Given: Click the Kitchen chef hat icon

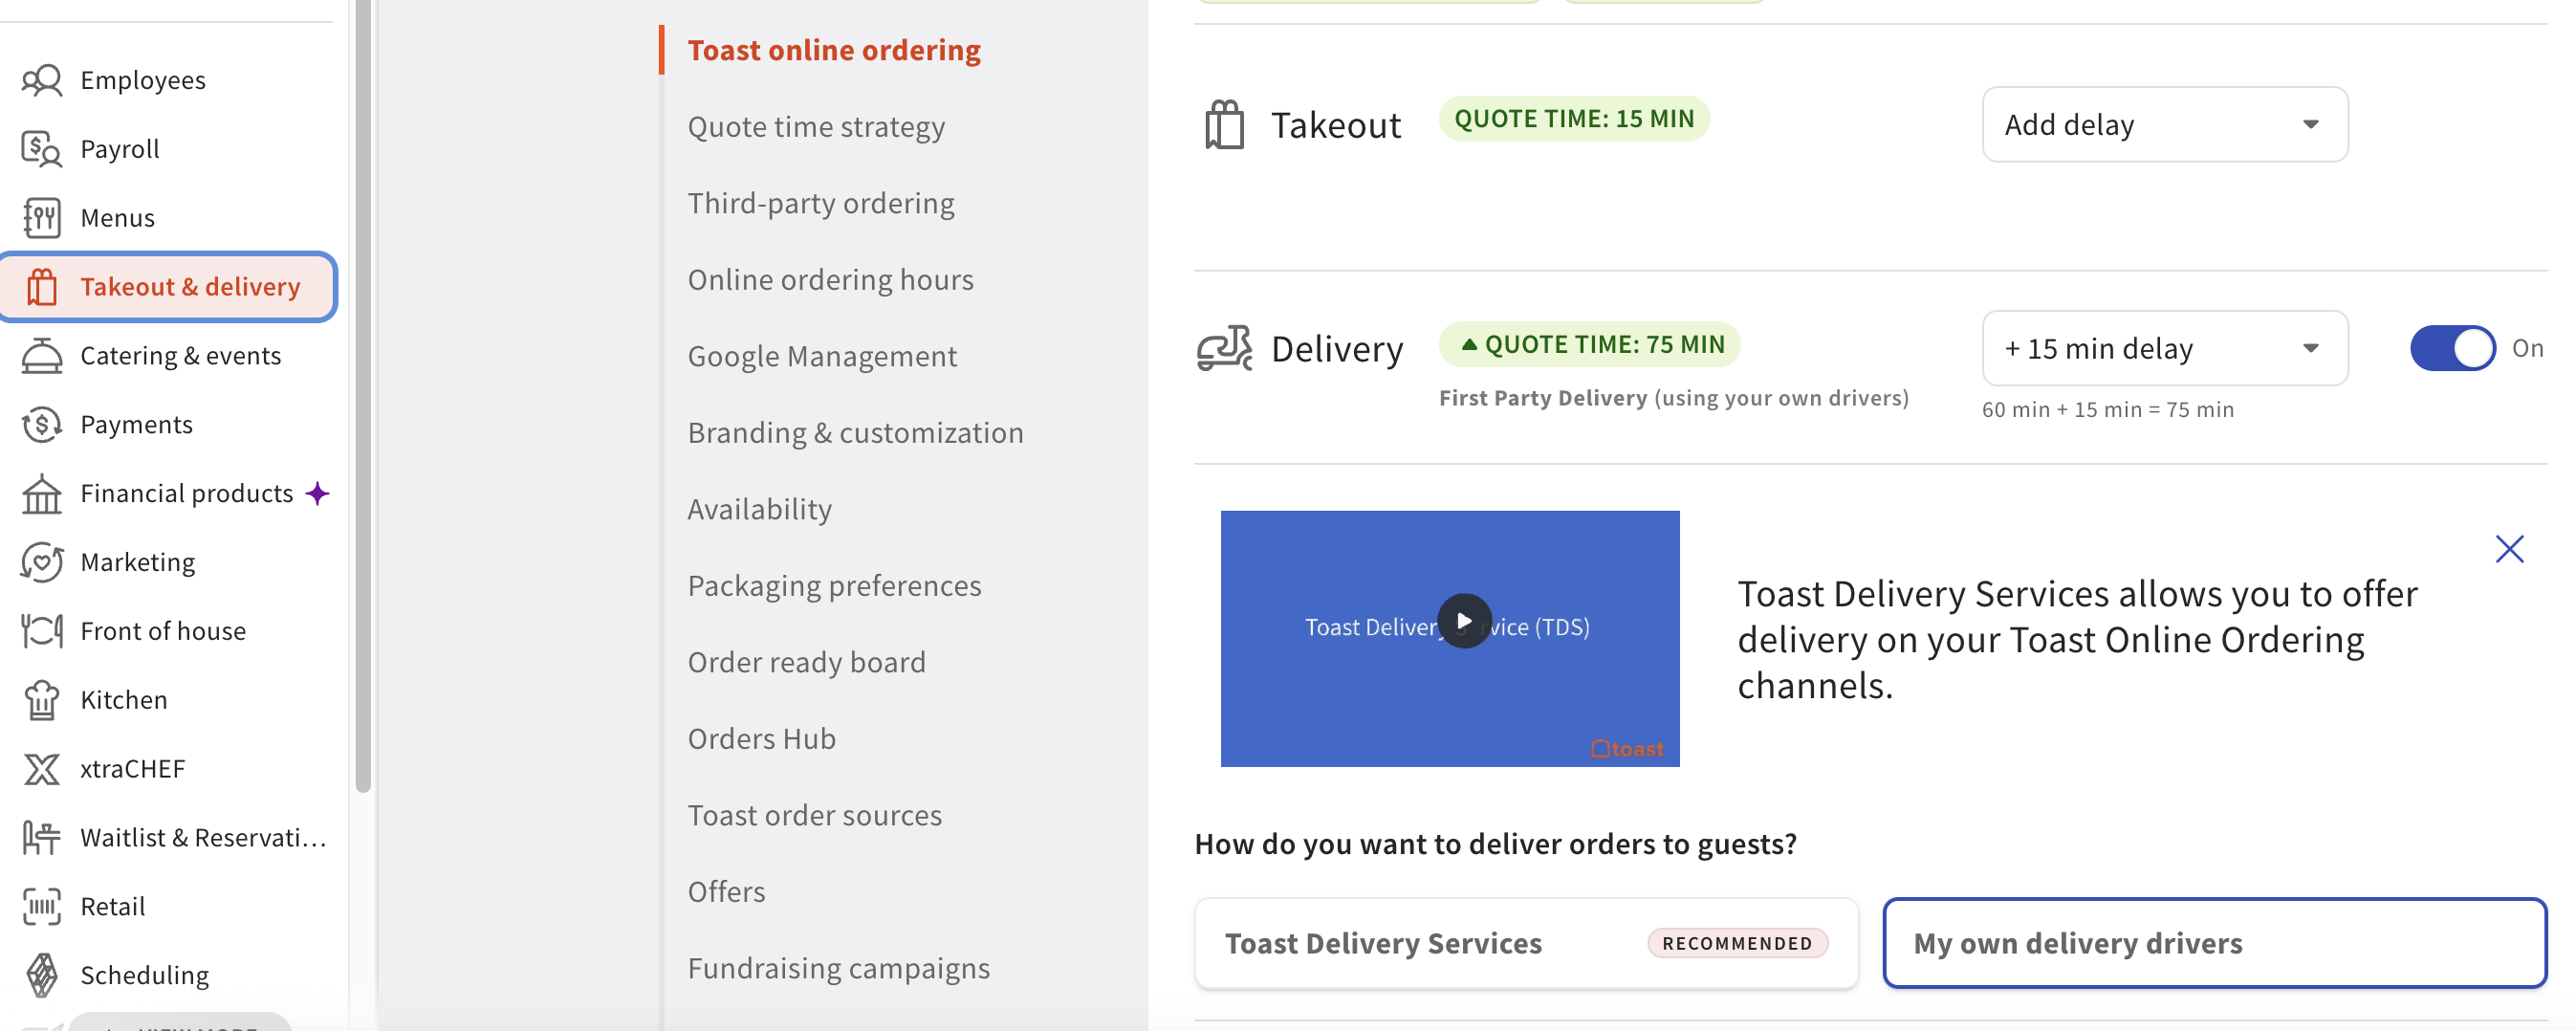Looking at the screenshot, I should tap(42, 700).
